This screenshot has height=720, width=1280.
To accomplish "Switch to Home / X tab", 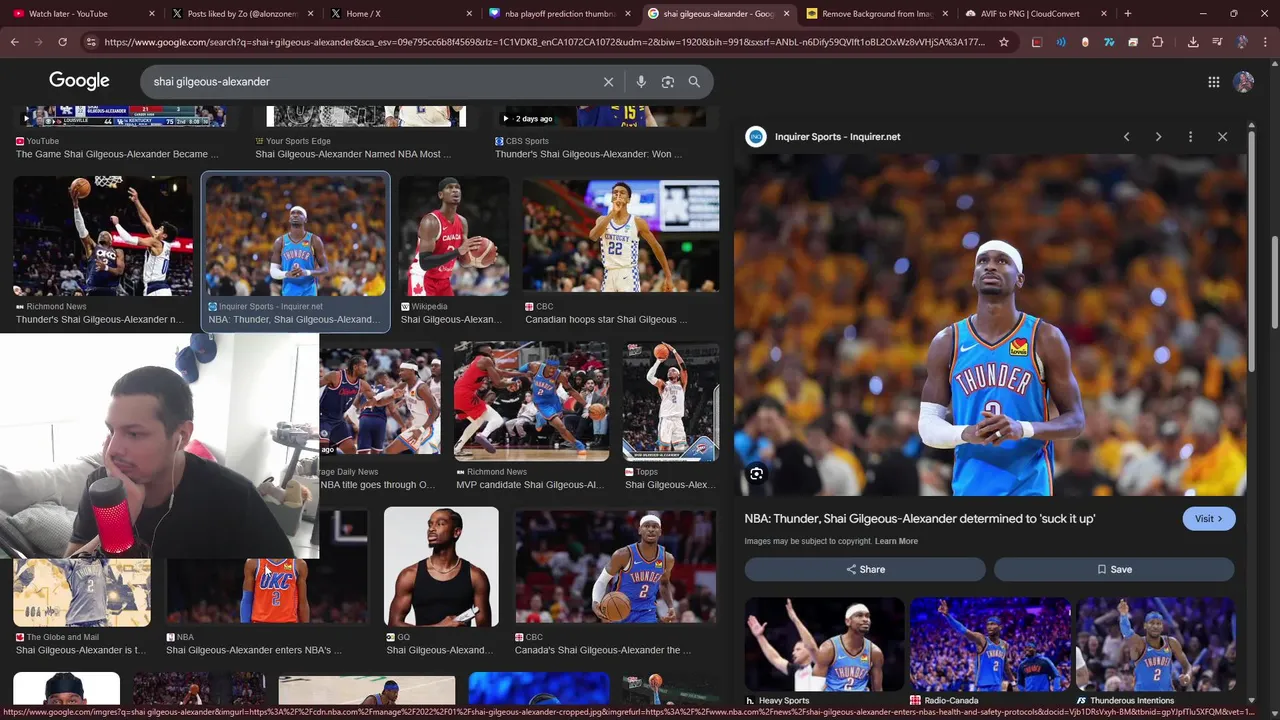I will point(399,13).
